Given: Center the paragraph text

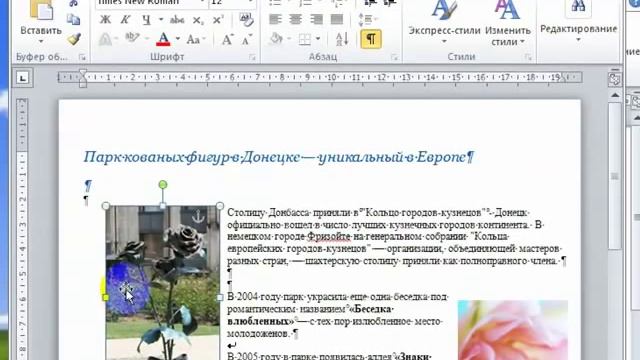Looking at the screenshot, I should coord(296,19).
